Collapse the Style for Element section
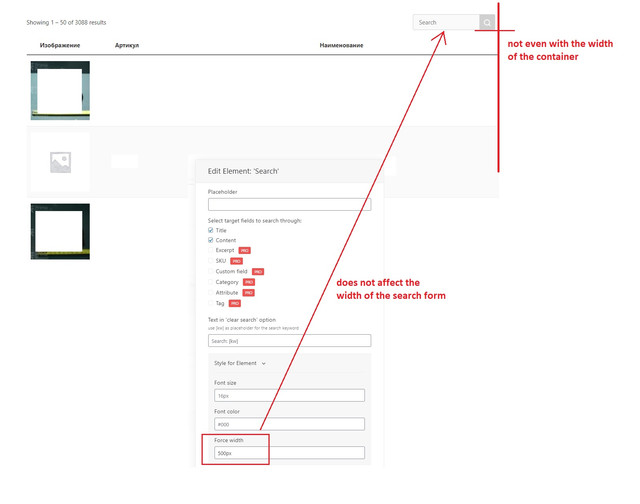Viewport: 640px width, 504px height. coord(240,363)
